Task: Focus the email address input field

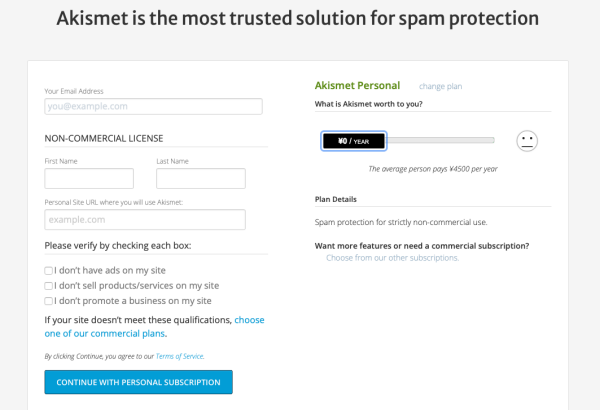Action: tap(153, 106)
